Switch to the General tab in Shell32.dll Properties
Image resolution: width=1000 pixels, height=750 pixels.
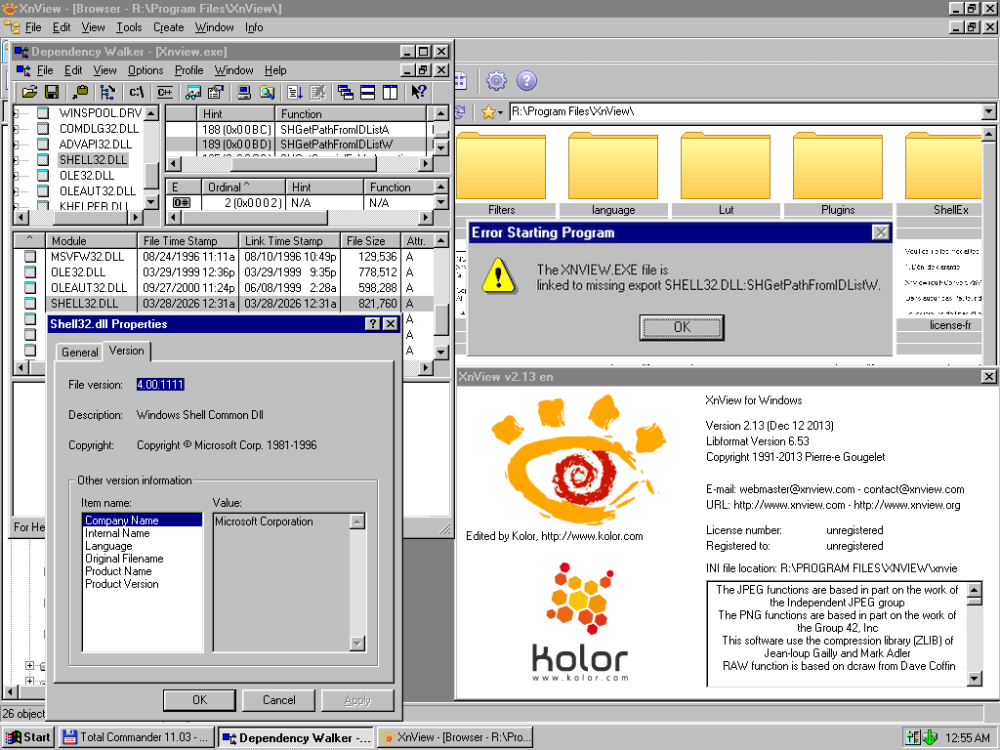(80, 352)
